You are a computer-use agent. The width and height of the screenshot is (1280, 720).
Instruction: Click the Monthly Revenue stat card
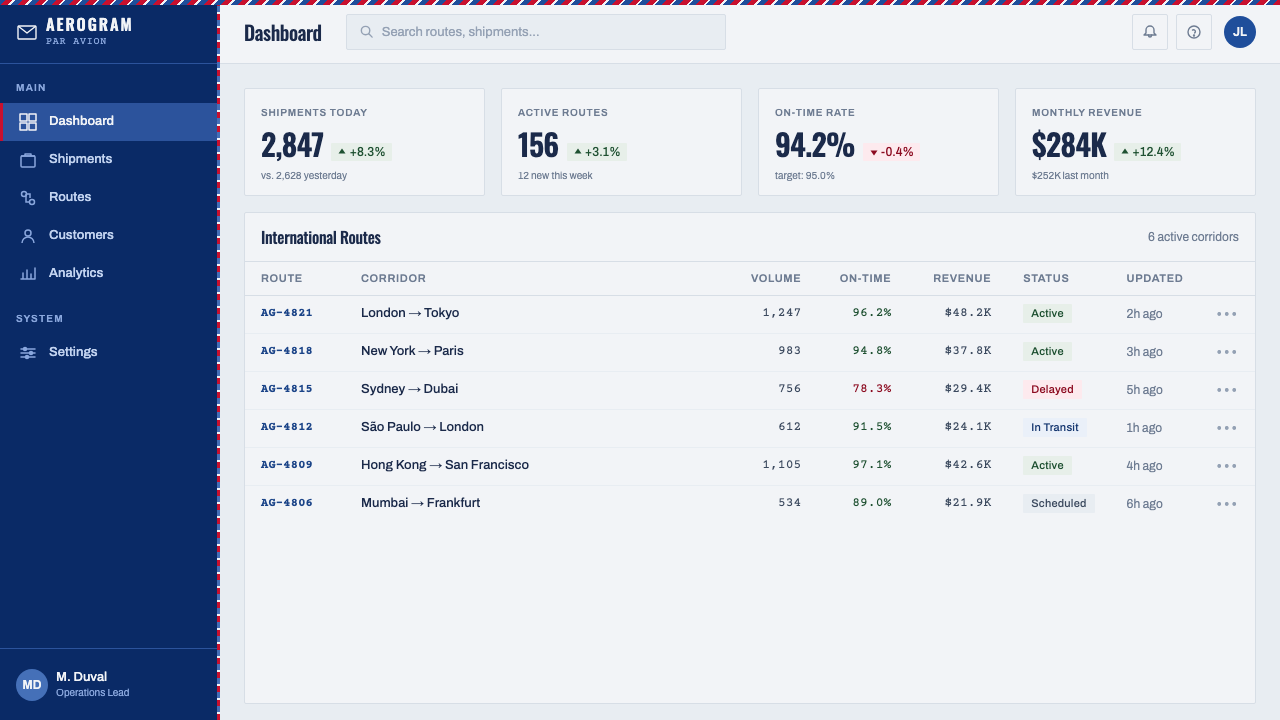[1135, 142]
